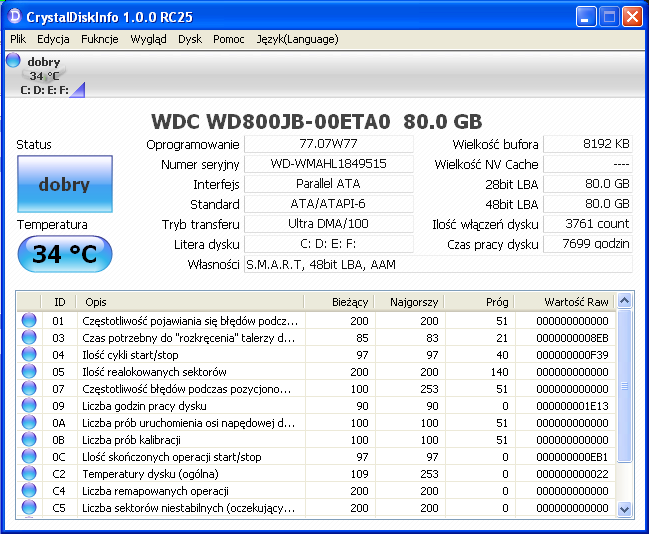Click the big dobry status button

(65, 184)
